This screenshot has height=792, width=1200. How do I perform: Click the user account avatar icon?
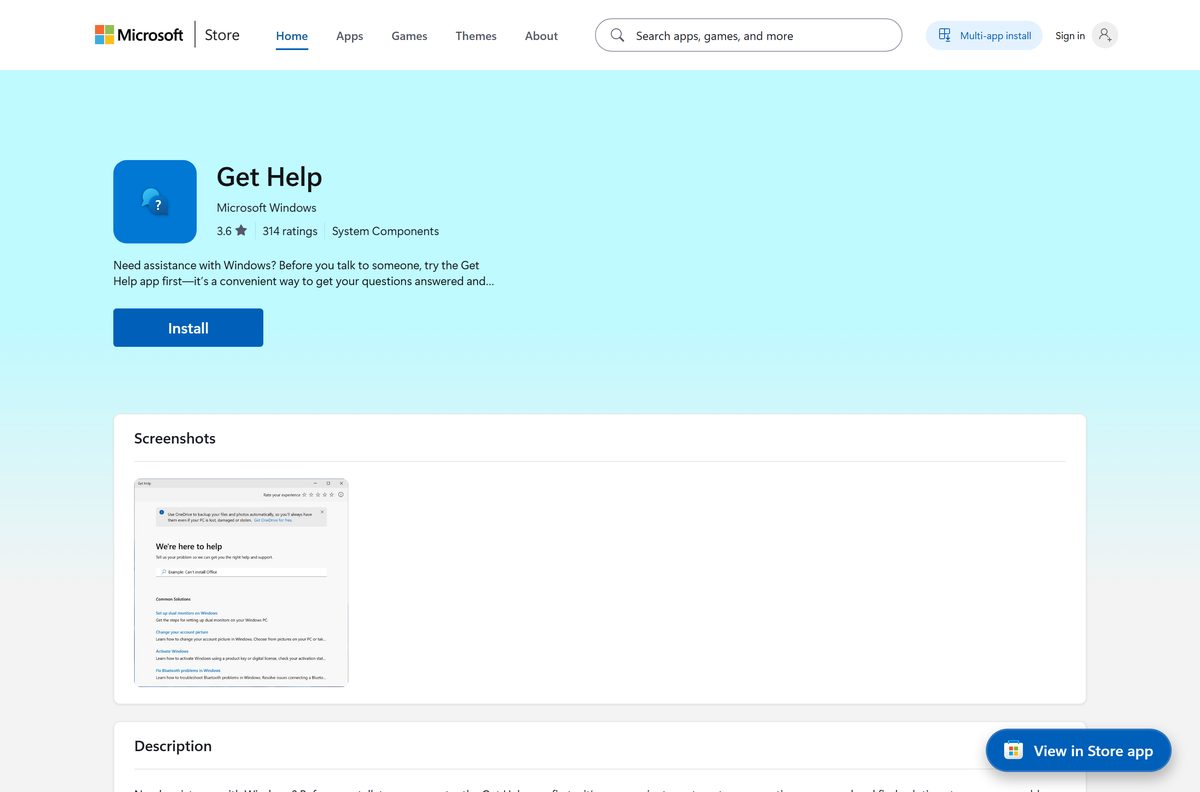click(1105, 35)
